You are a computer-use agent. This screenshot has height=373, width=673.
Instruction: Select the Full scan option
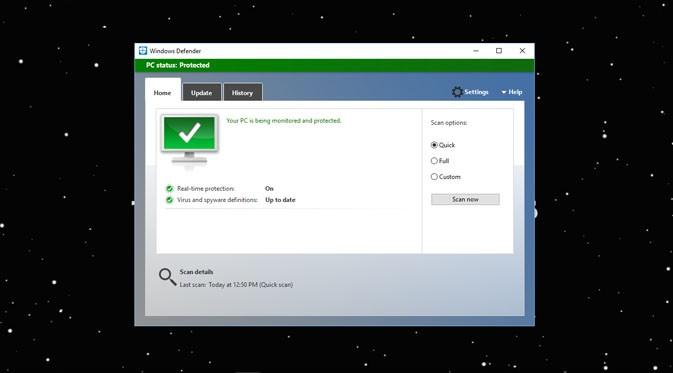click(434, 161)
